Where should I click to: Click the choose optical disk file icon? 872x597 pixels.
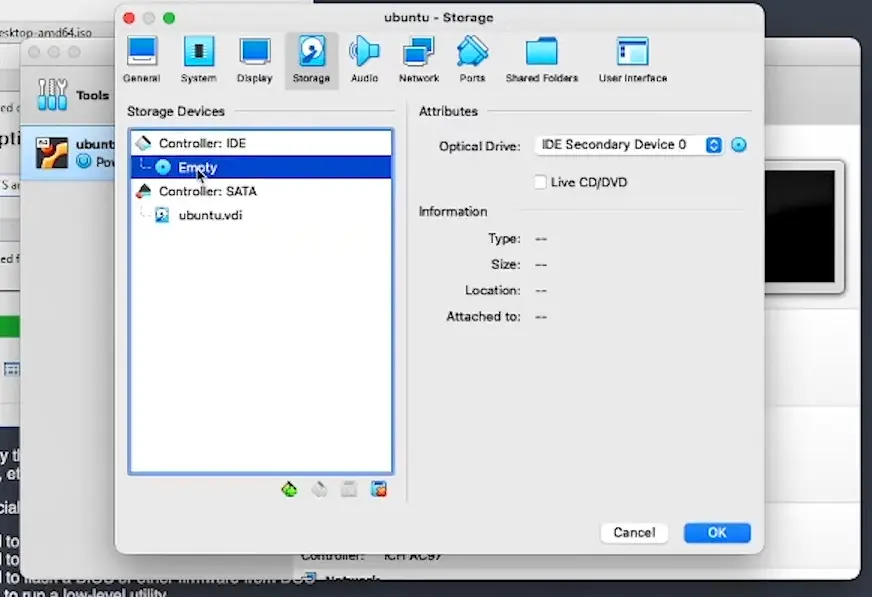(x=739, y=145)
